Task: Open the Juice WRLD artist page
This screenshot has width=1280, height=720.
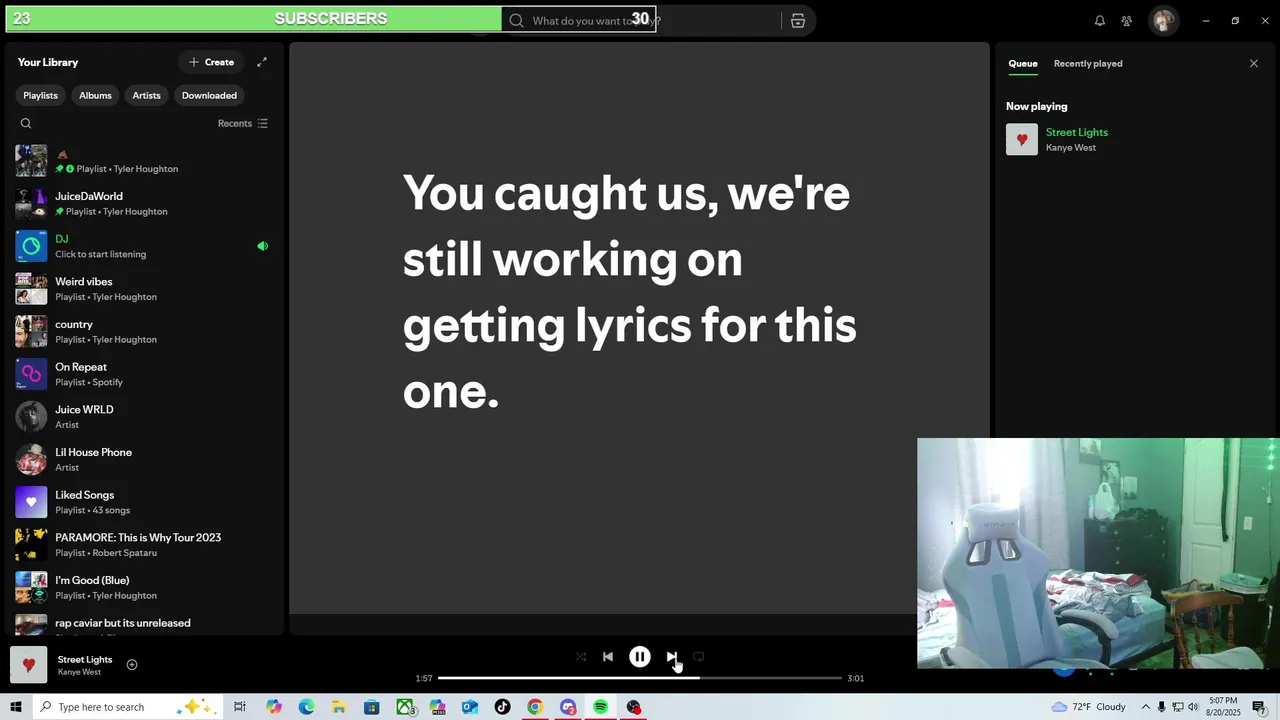Action: pos(144,417)
